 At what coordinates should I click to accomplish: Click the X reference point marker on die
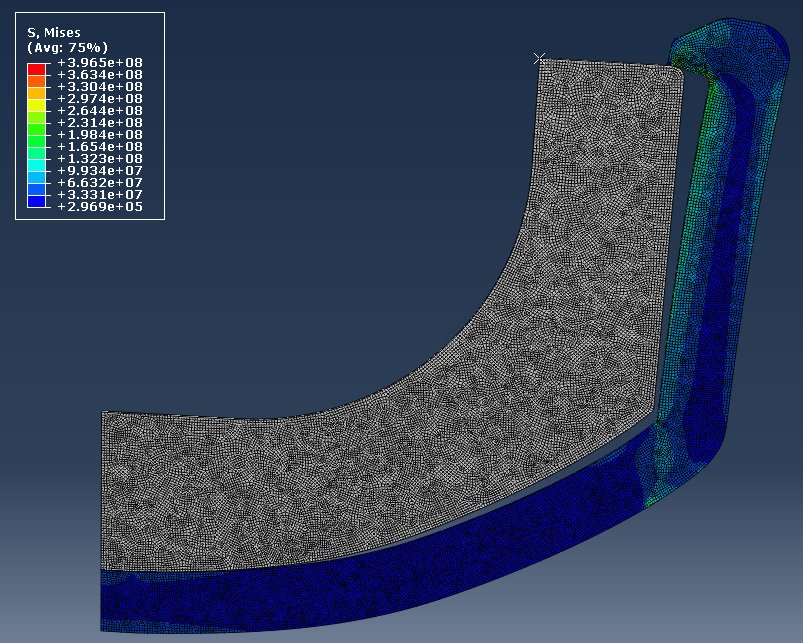pyautogui.click(x=539, y=59)
